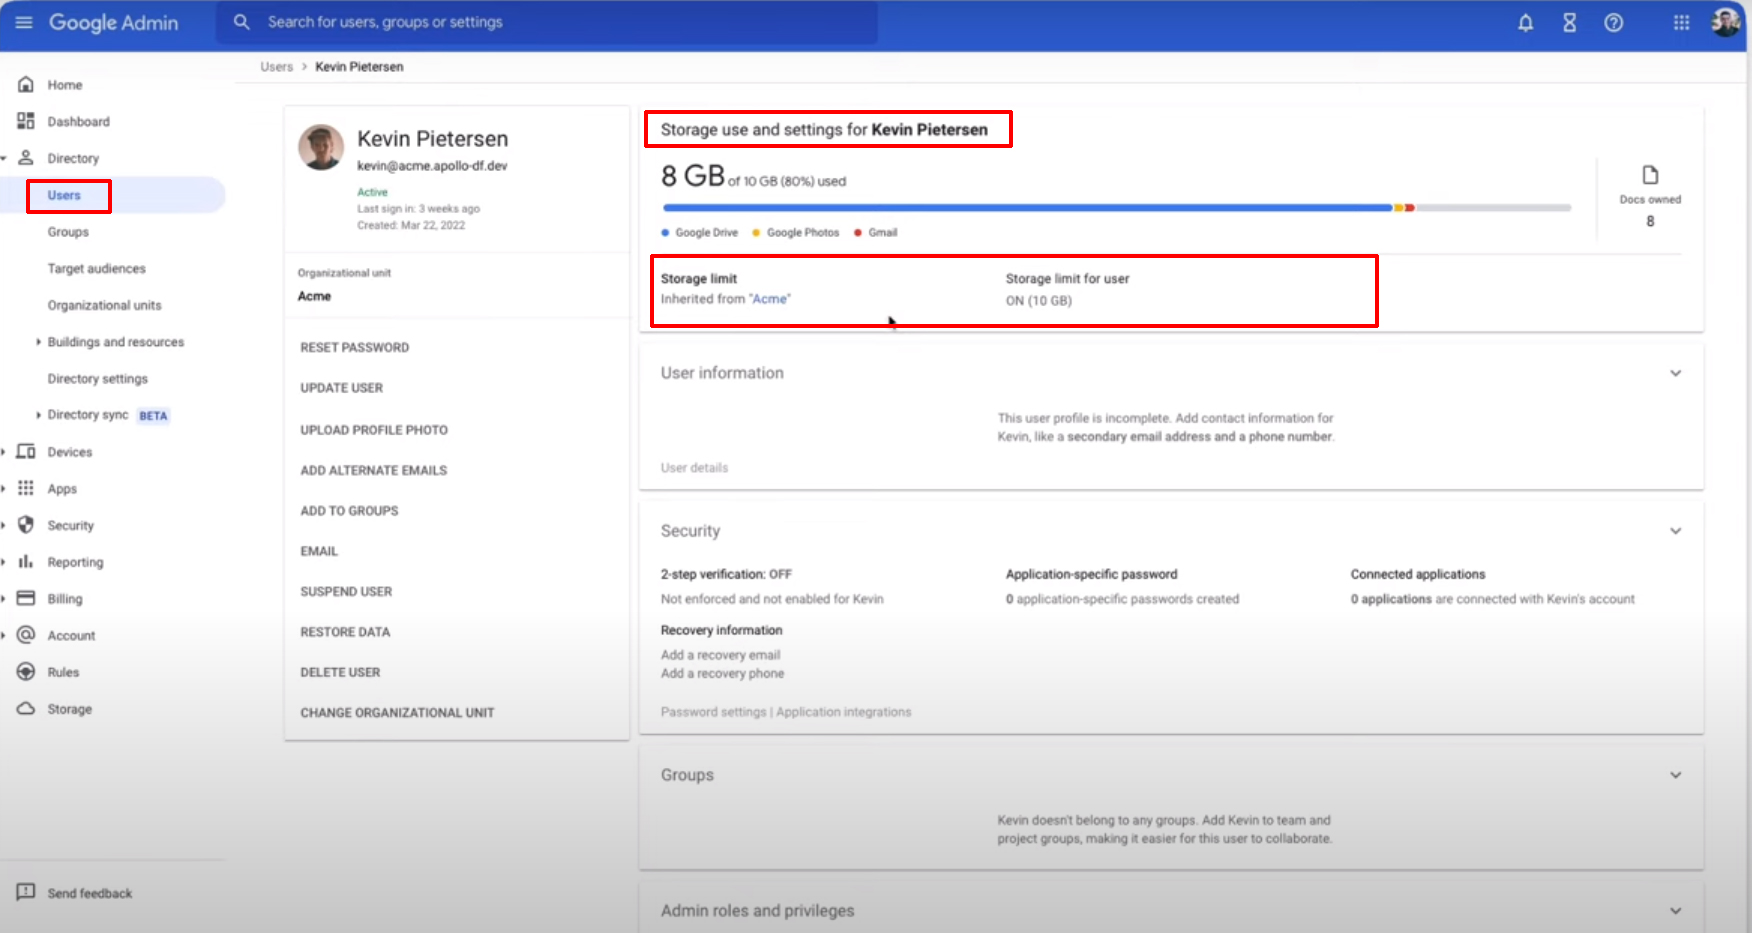Click the Docs owned document icon
This screenshot has height=933, width=1752.
tap(1650, 175)
